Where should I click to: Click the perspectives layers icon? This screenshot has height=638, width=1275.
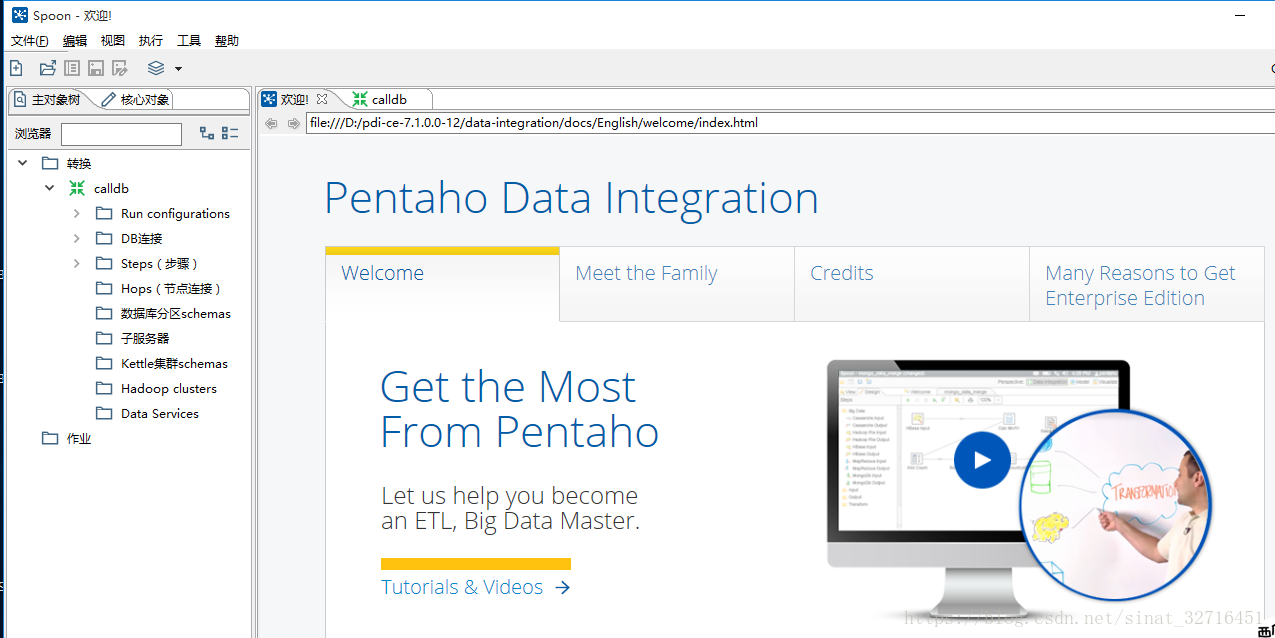pos(156,68)
